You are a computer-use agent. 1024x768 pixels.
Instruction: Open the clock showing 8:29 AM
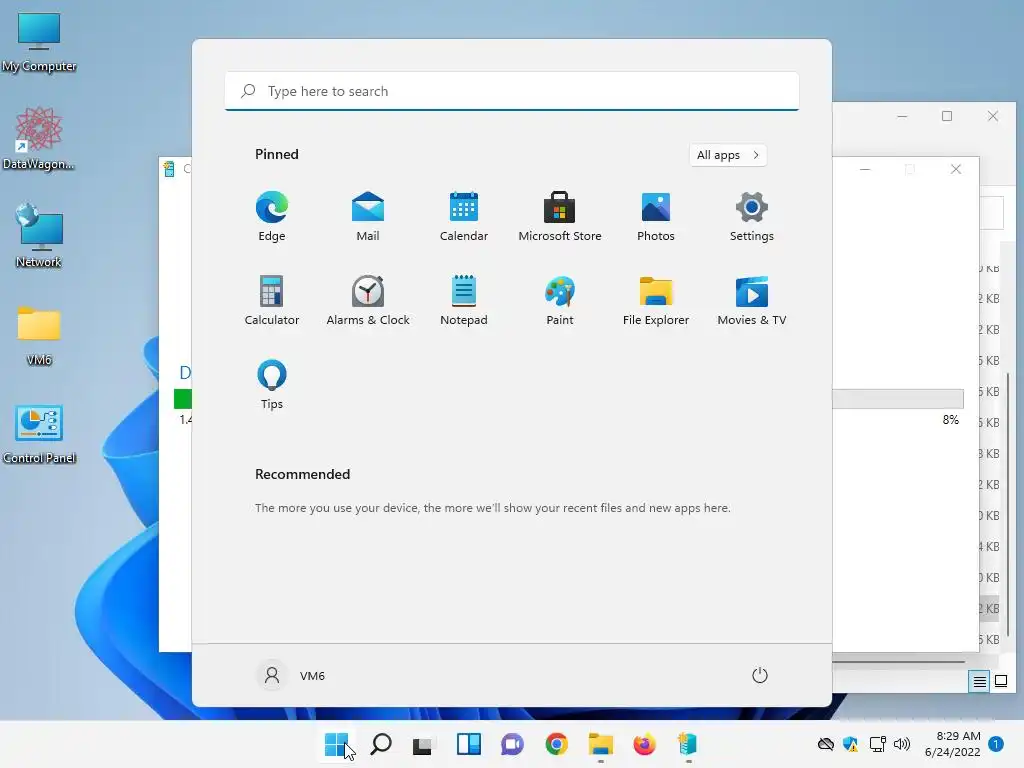952,744
